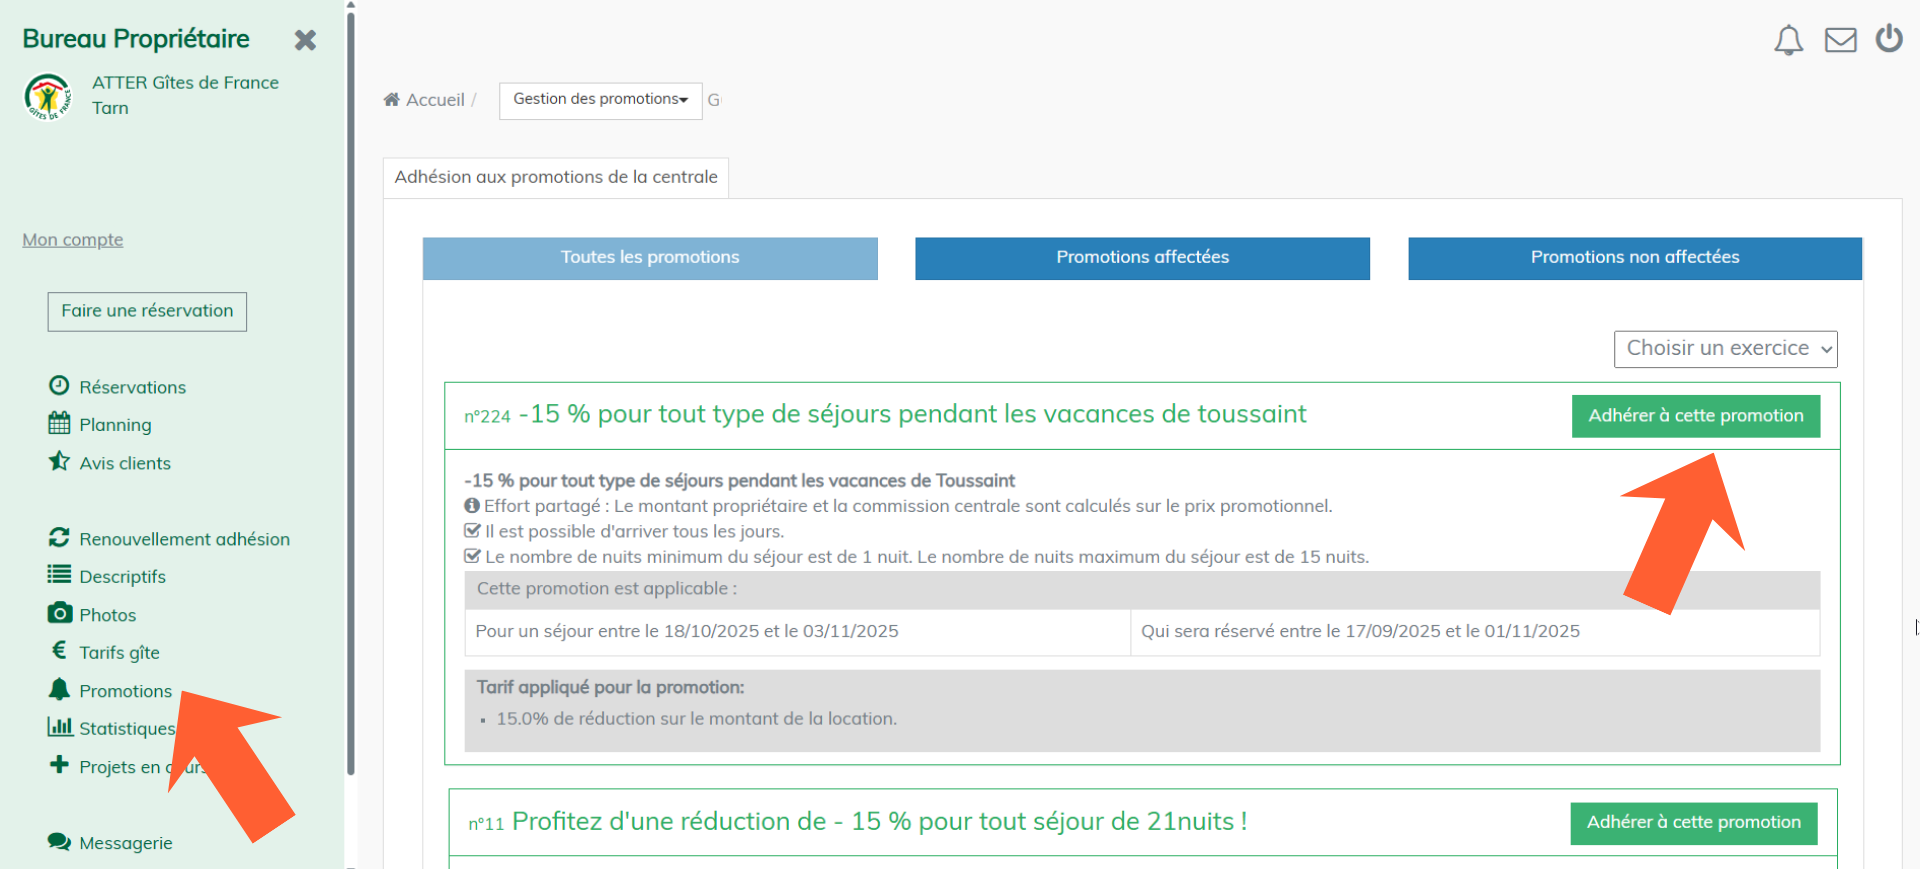Adhere to promotion n°11 for 21 nuits
This screenshot has width=1920, height=869.
1693,823
